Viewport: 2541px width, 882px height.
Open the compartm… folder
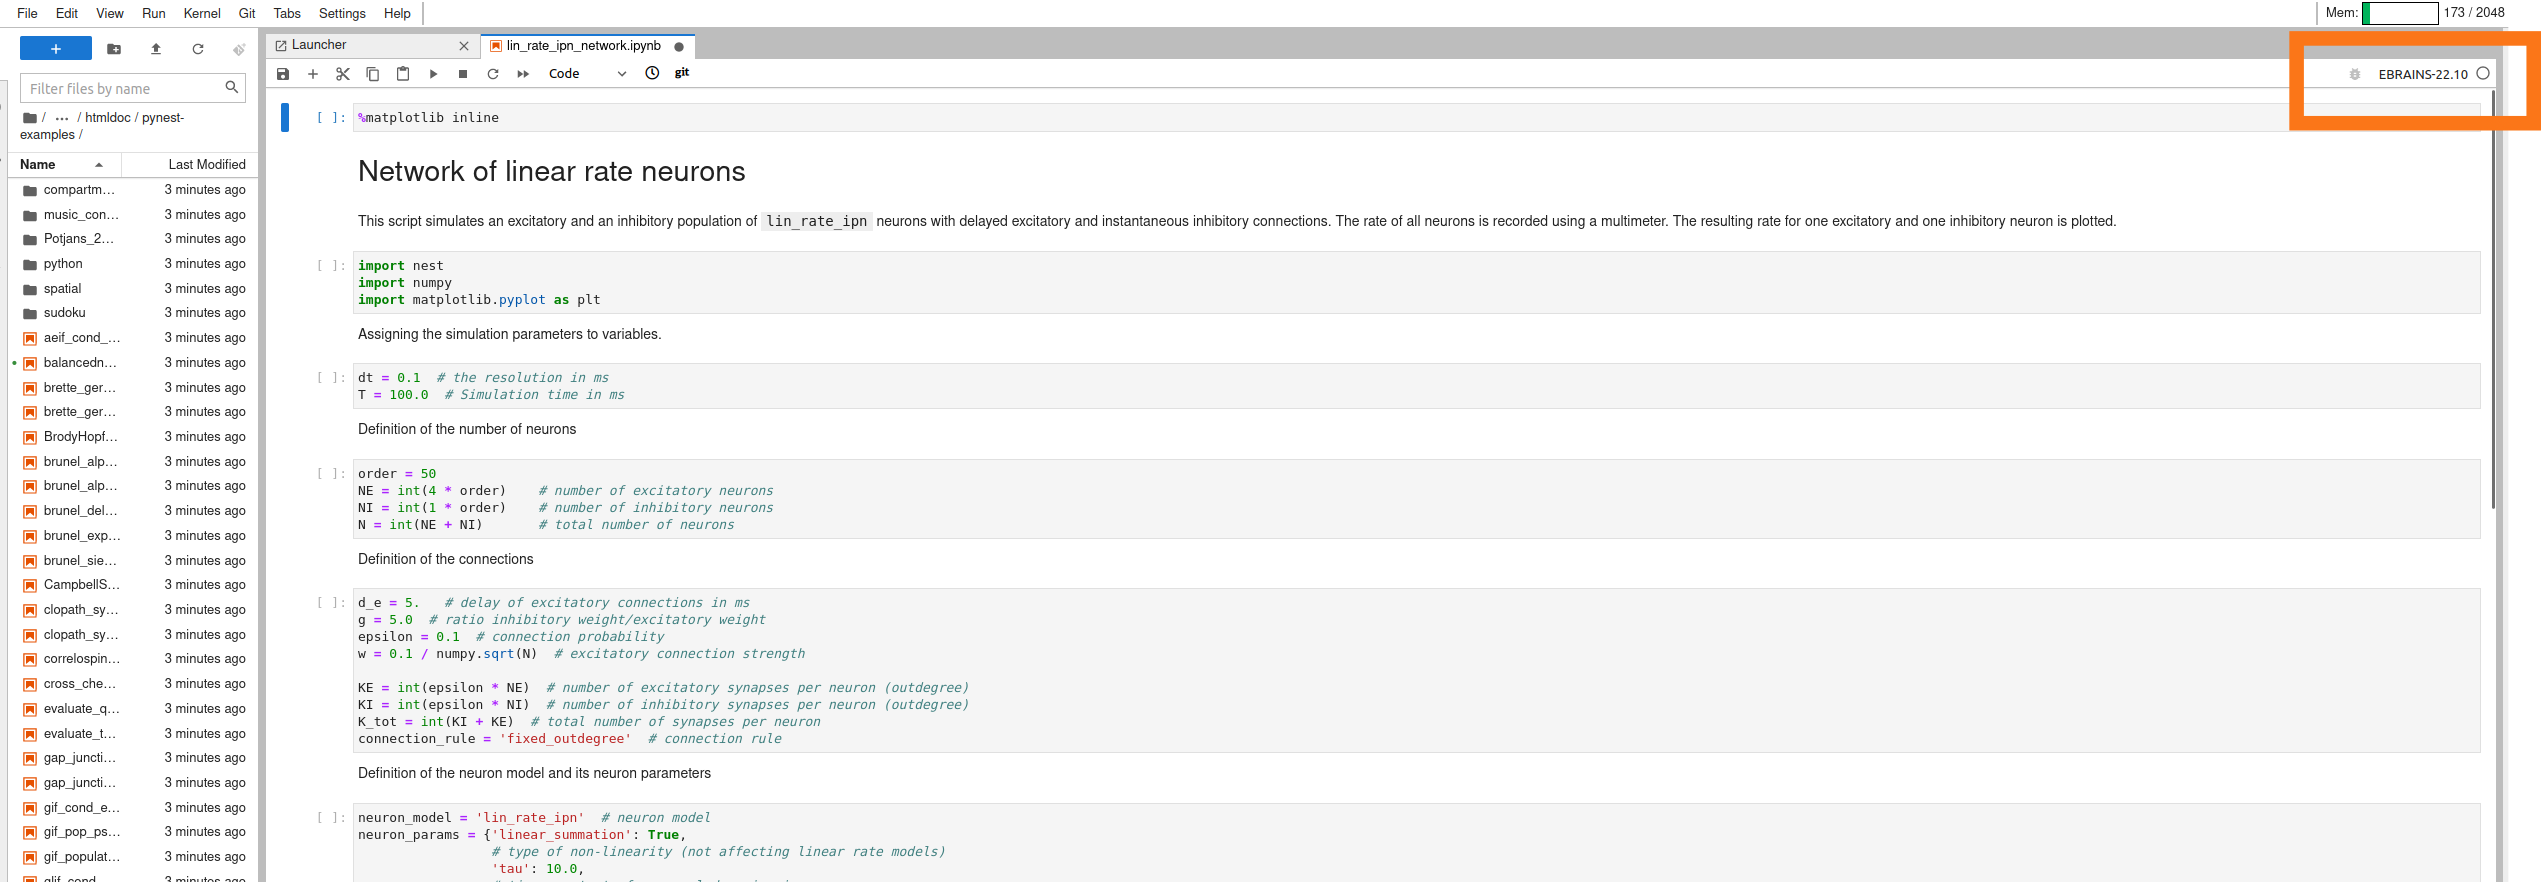(132, 190)
